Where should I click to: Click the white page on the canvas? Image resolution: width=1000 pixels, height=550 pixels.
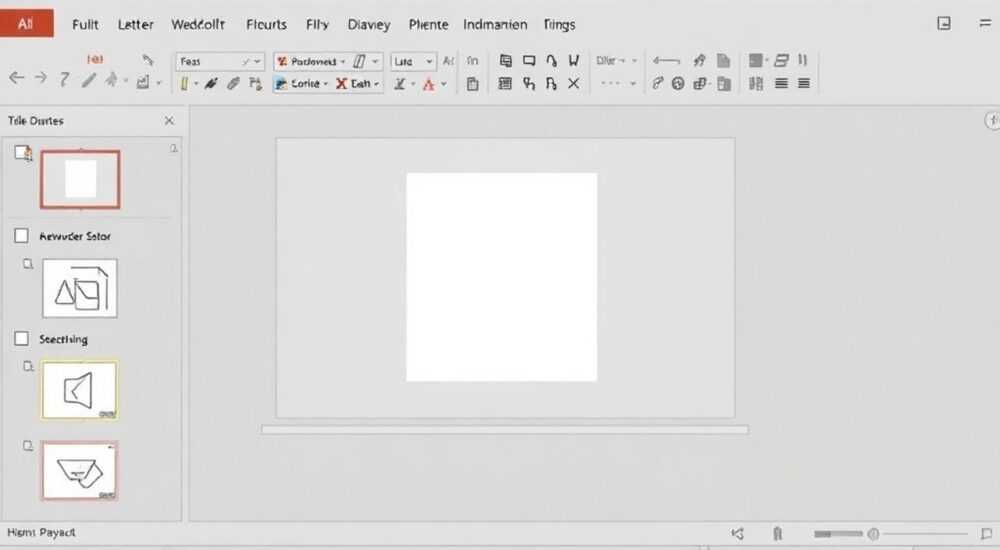[502, 277]
